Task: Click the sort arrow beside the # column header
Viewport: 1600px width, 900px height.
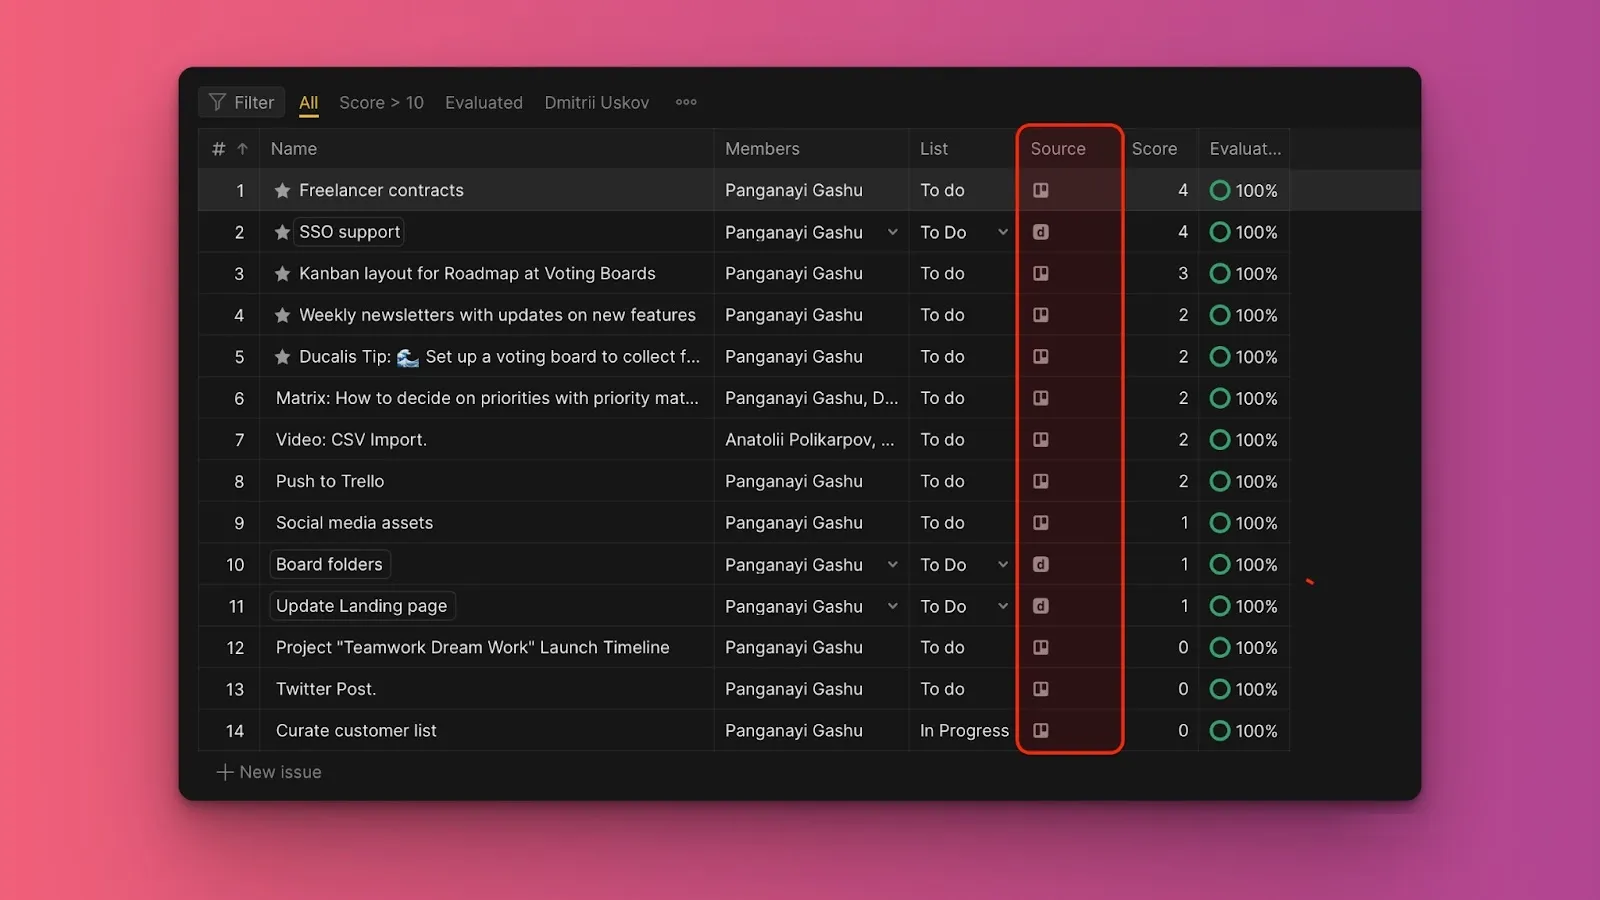Action: pos(241,148)
